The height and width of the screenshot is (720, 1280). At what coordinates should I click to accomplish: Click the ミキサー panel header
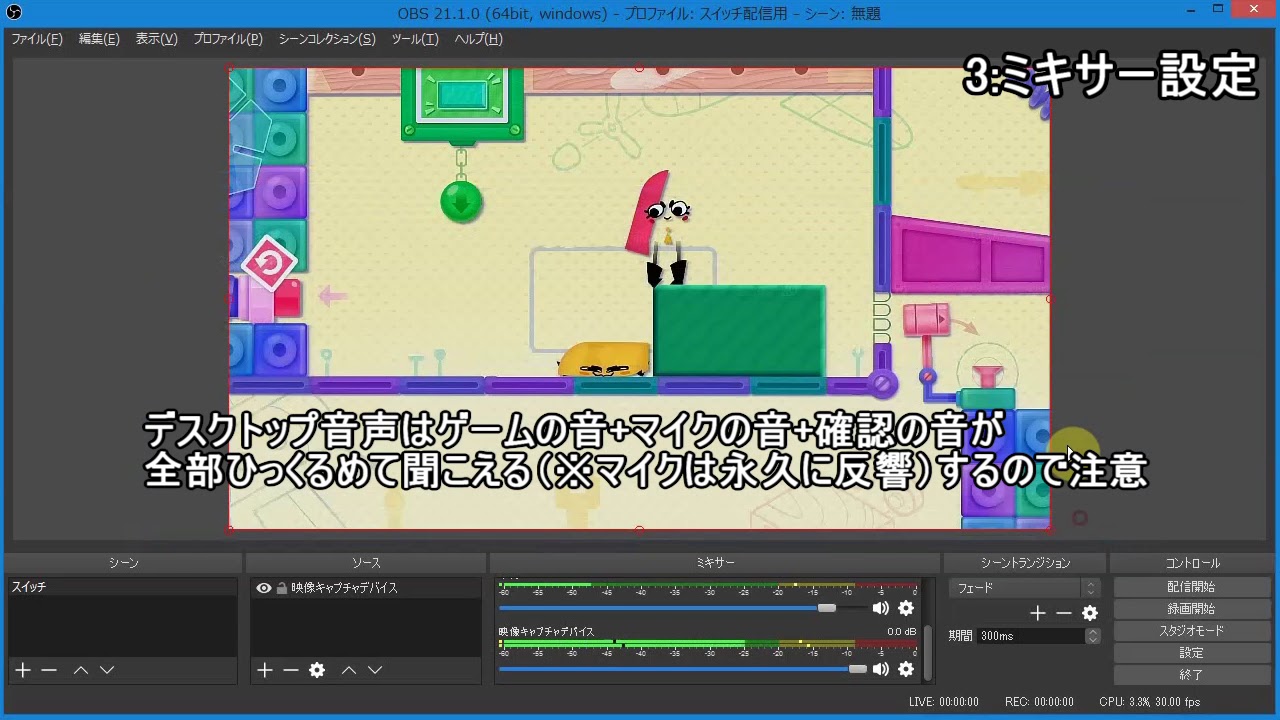pos(716,563)
